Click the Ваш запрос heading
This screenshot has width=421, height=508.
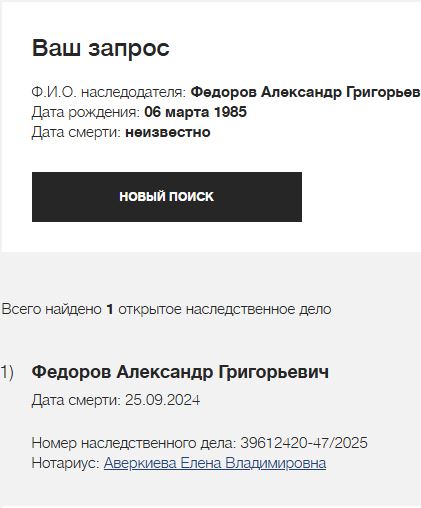[x=101, y=48]
